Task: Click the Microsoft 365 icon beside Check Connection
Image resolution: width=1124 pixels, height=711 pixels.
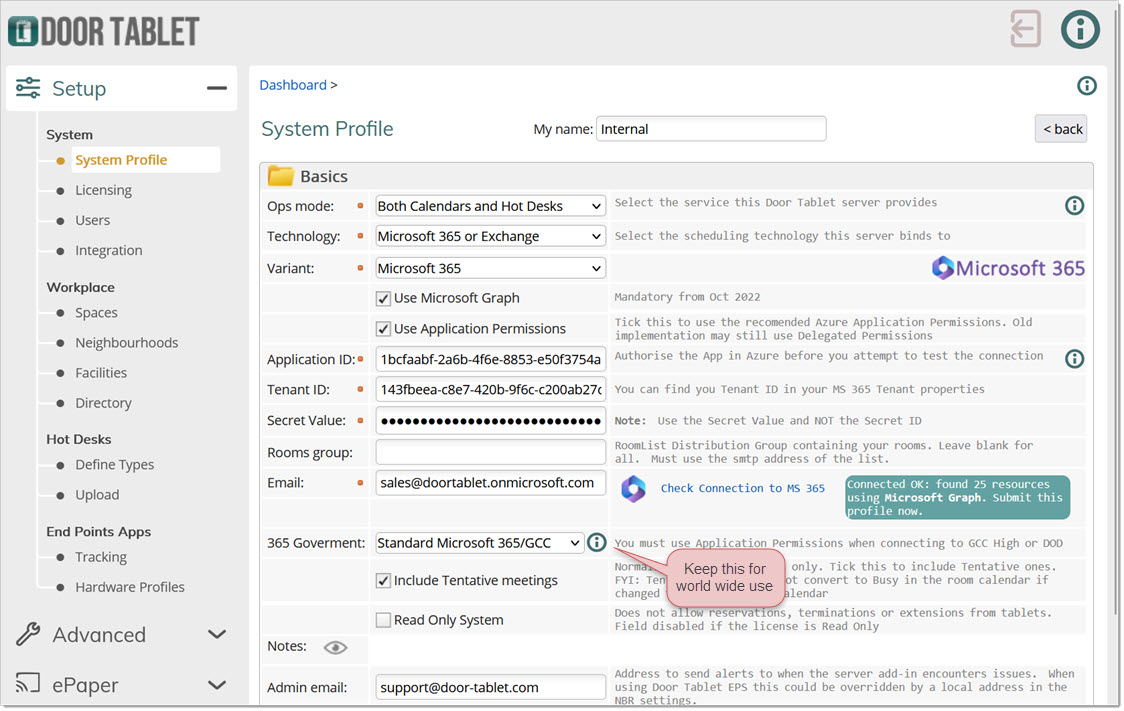Action: point(633,489)
